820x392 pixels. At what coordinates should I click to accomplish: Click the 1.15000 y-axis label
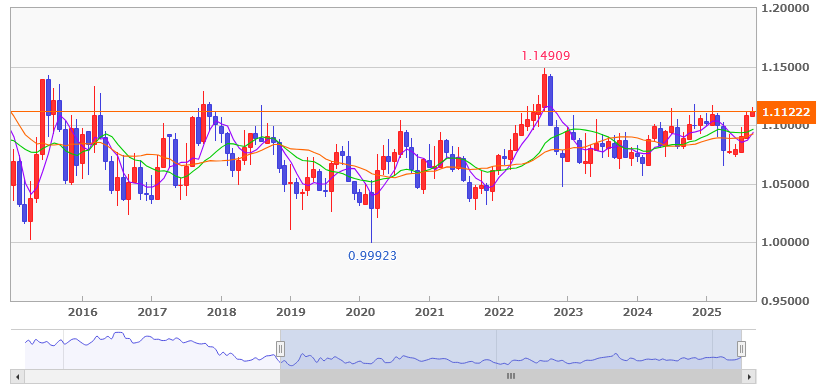786,67
